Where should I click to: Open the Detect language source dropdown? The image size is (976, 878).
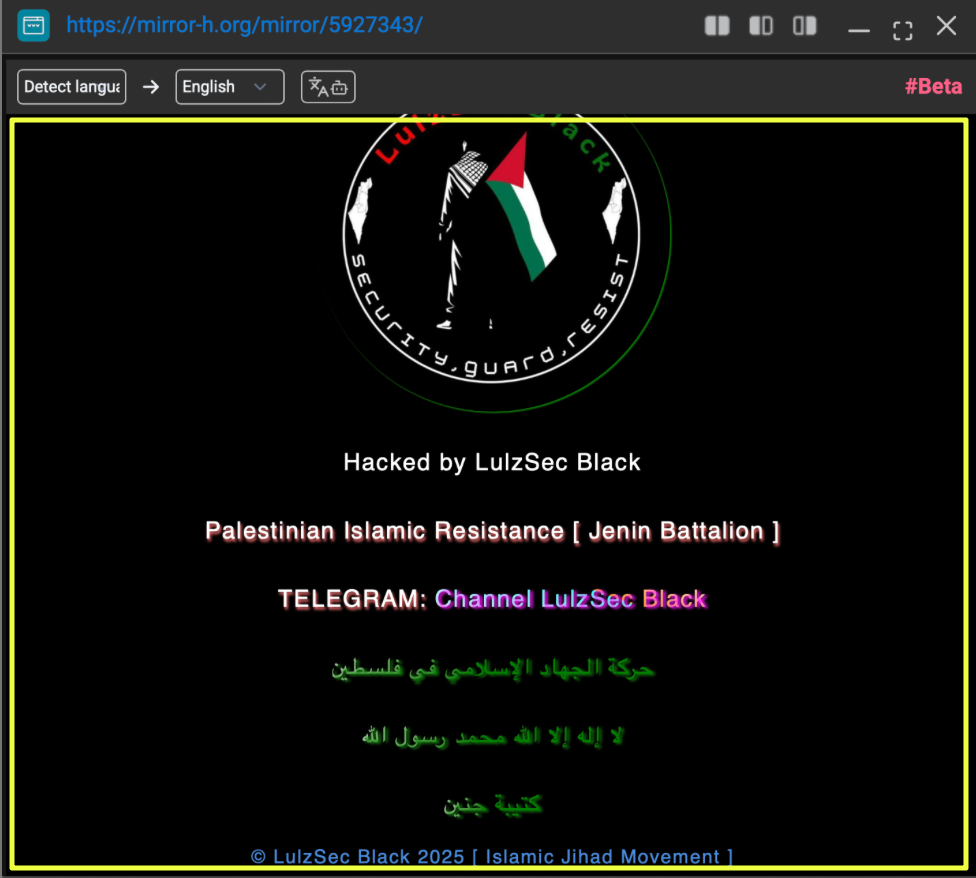72,87
